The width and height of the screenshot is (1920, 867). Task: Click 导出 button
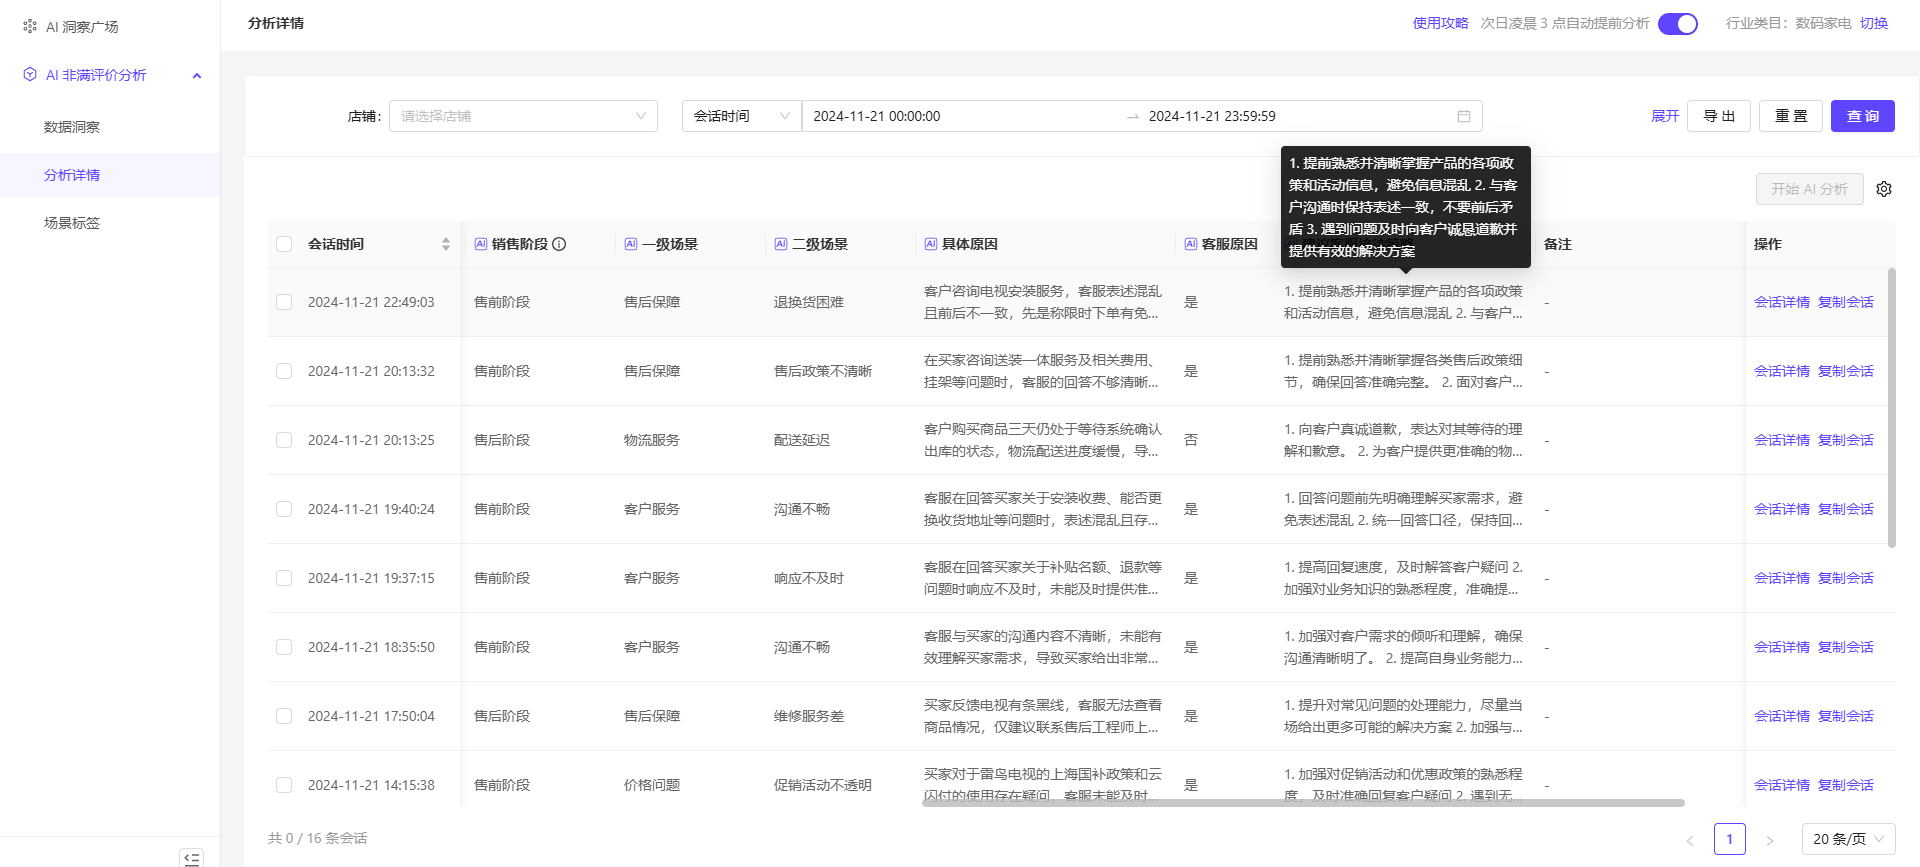tap(1719, 116)
